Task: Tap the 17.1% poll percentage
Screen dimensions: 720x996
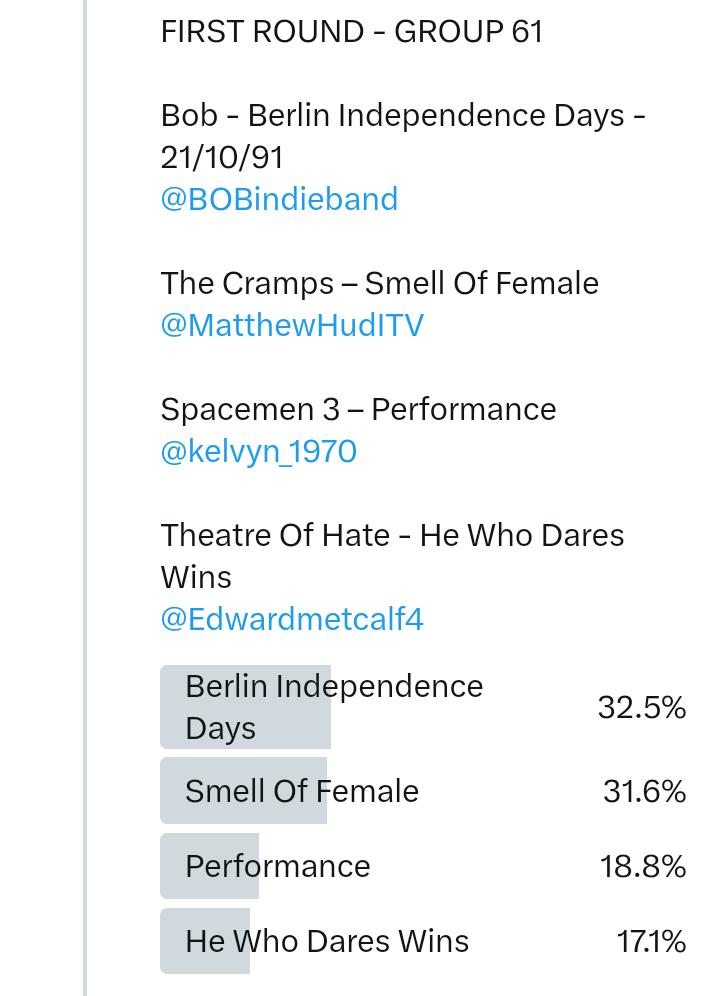Action: point(651,942)
